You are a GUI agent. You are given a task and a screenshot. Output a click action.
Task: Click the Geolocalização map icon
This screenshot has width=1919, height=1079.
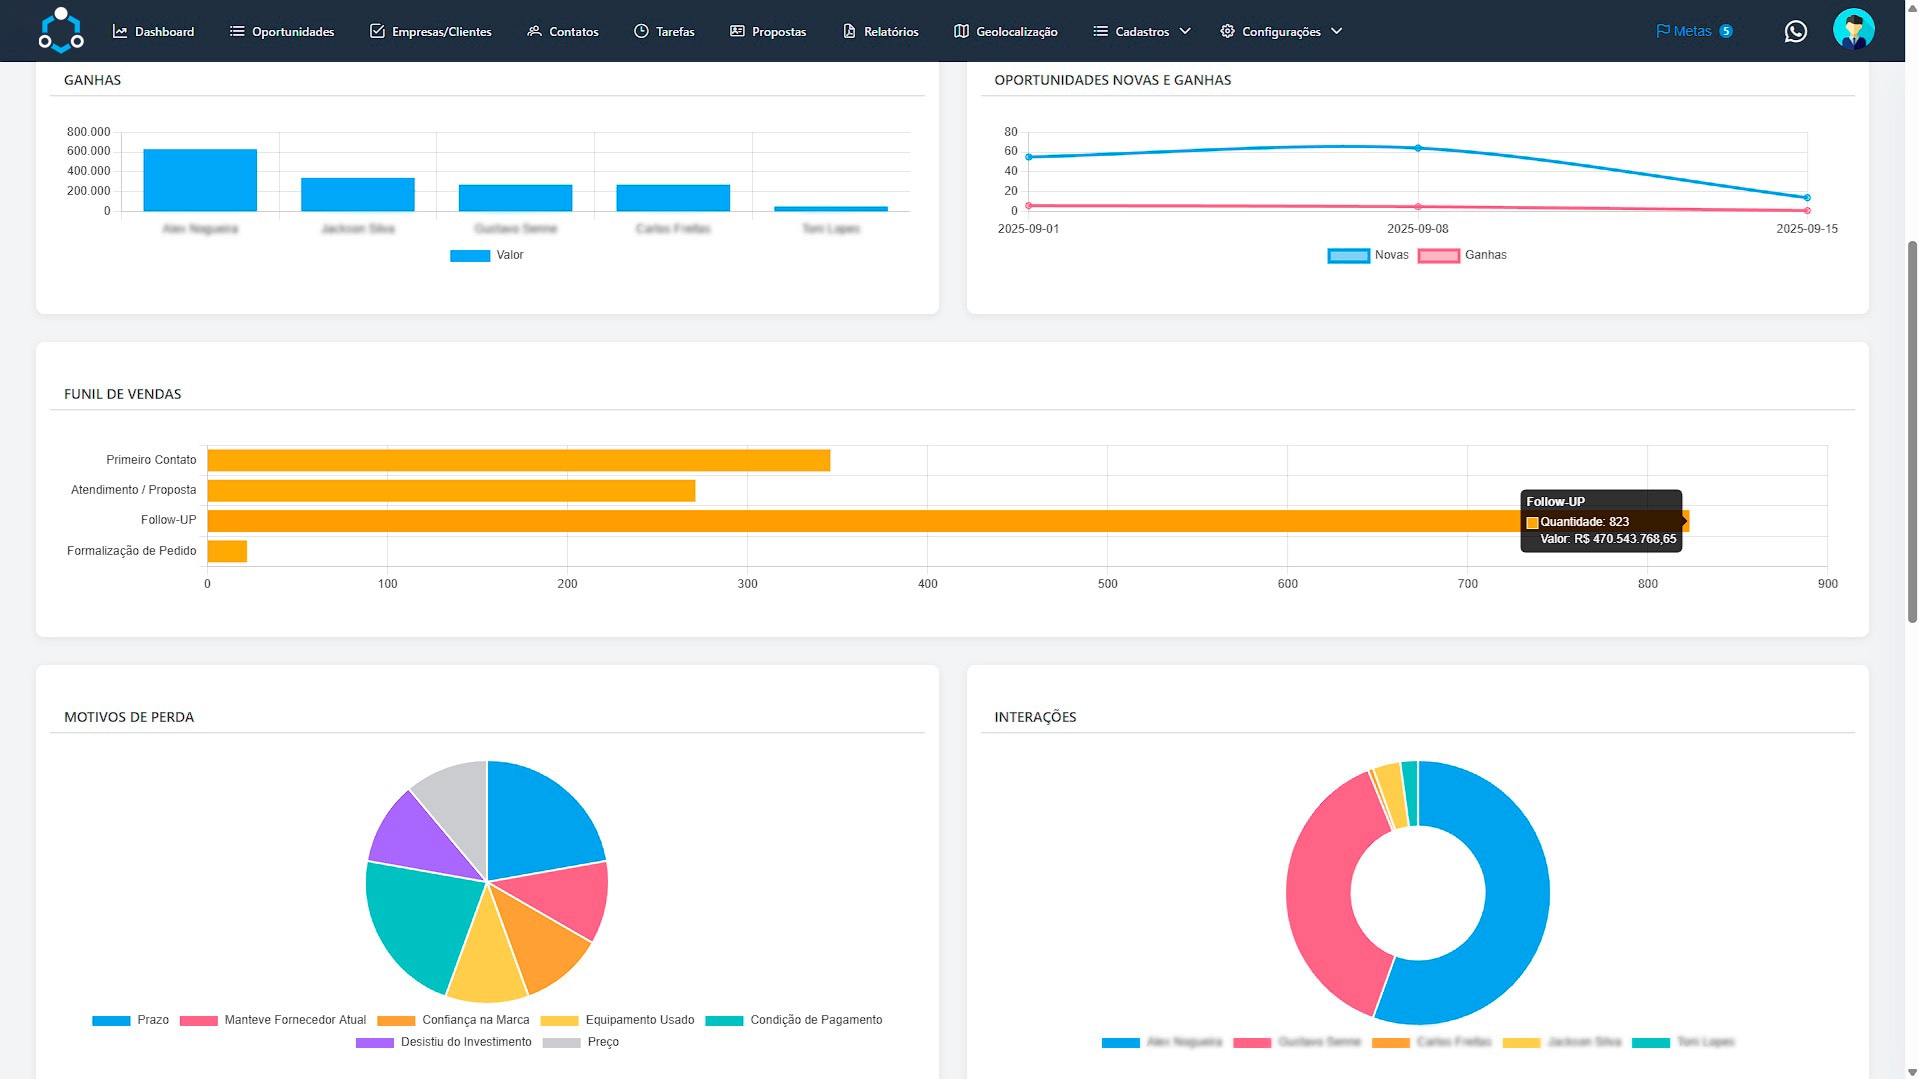coord(961,31)
